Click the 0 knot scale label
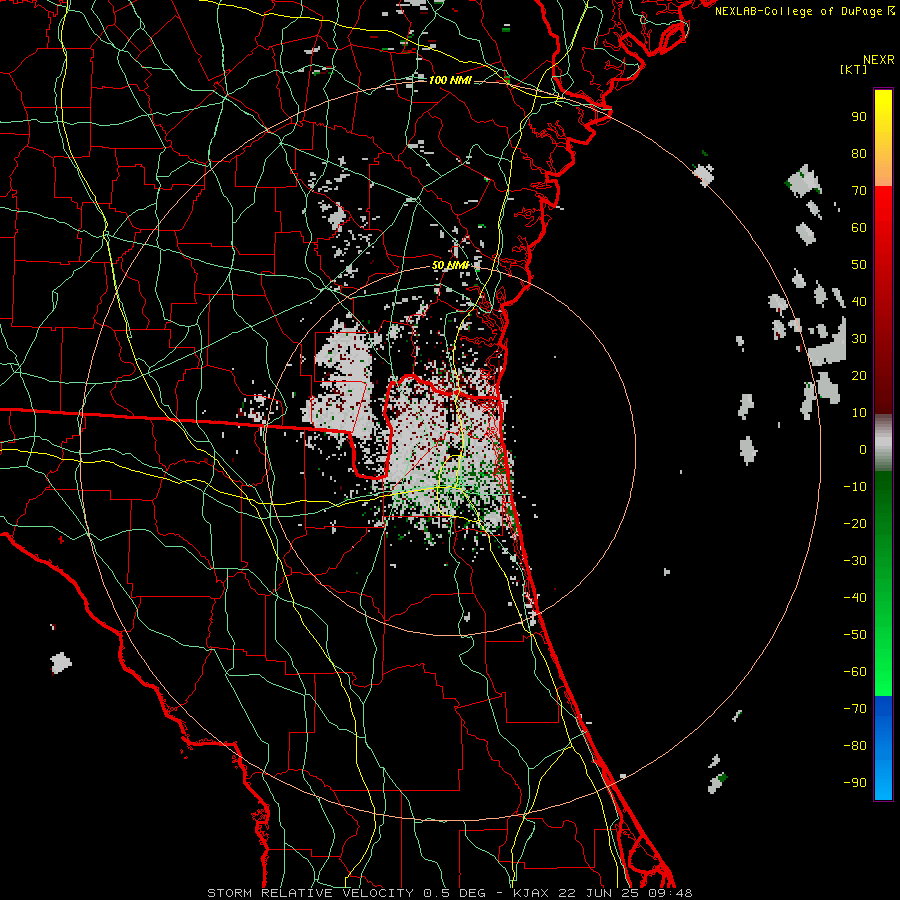The height and width of the screenshot is (900, 900). click(x=863, y=449)
